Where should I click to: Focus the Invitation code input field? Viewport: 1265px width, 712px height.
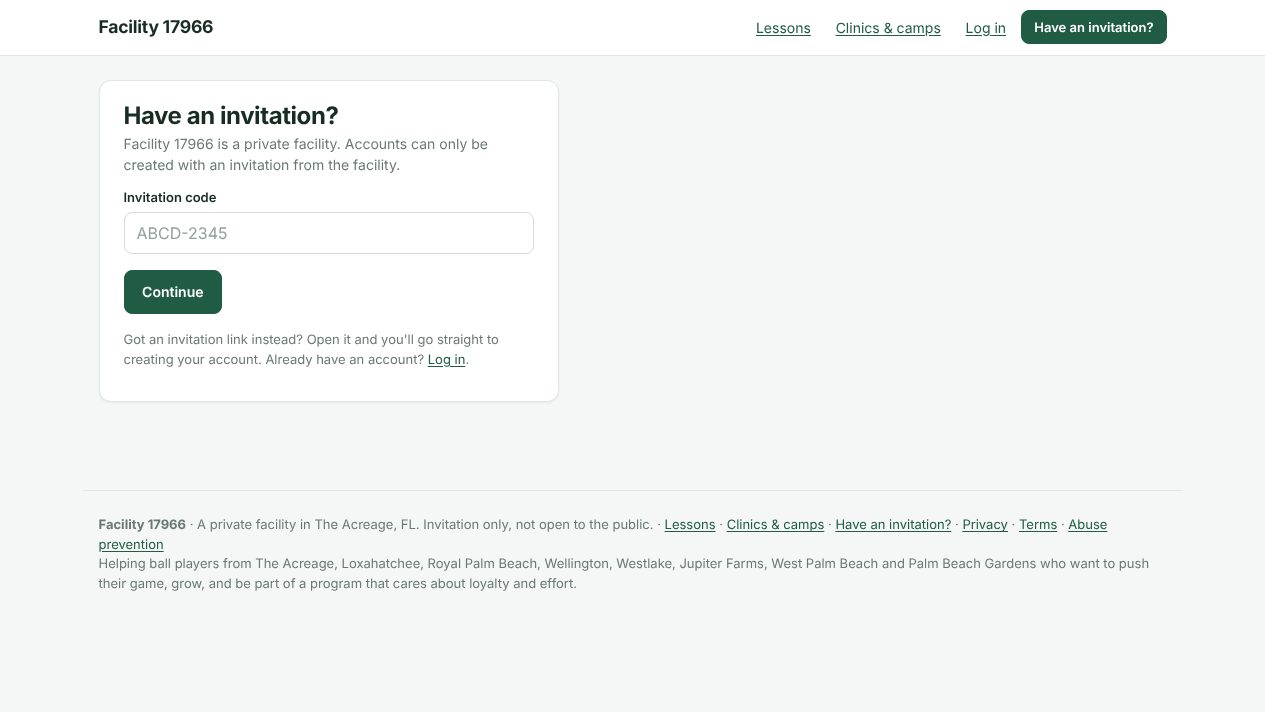point(328,233)
